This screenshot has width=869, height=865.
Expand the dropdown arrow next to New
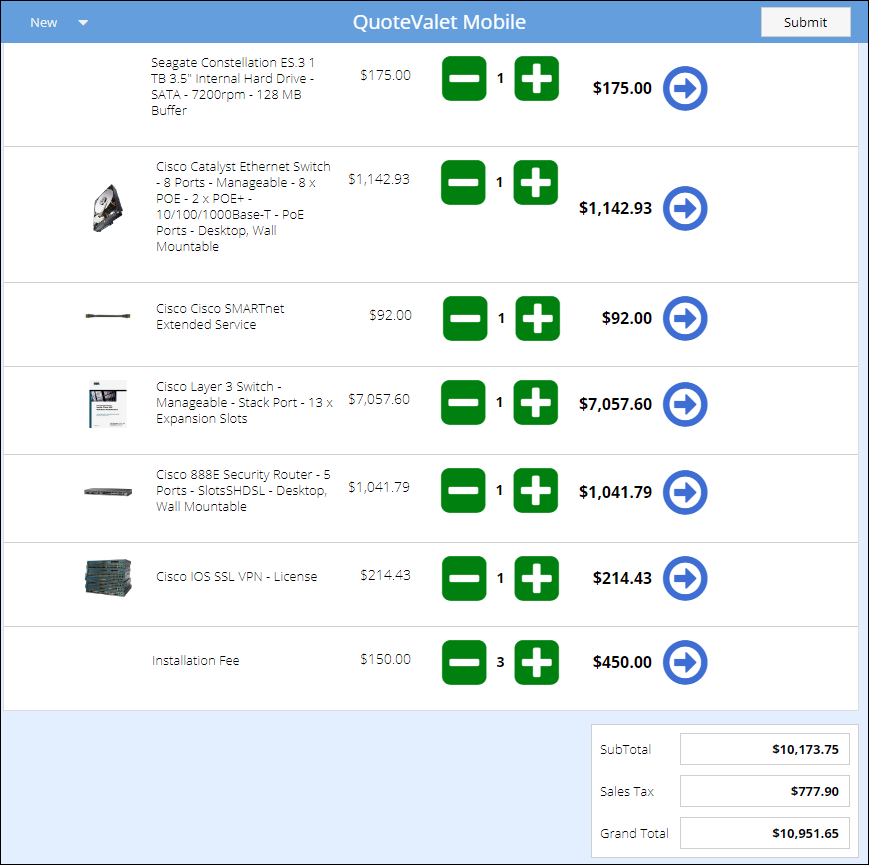[83, 23]
